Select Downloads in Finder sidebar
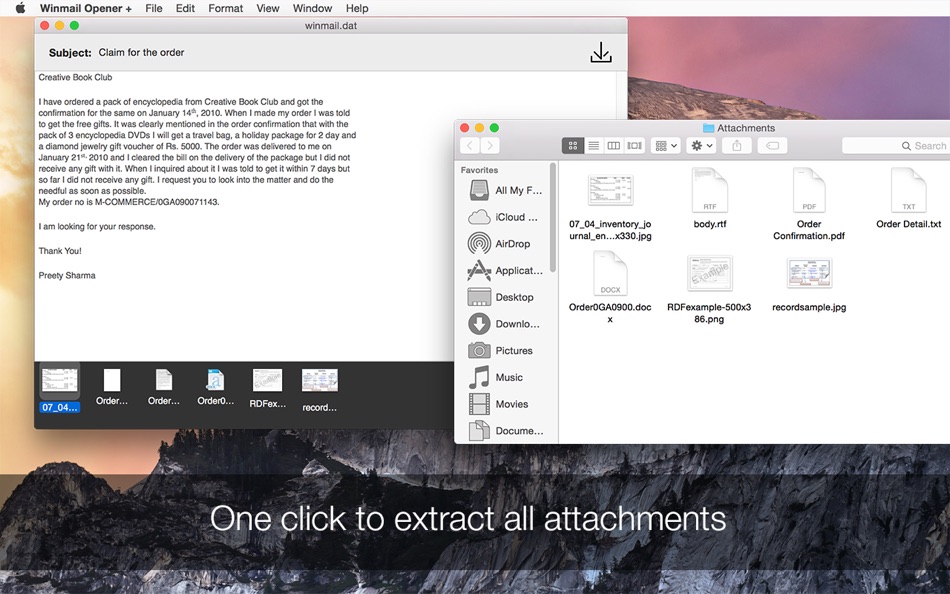The height and width of the screenshot is (594, 950). pos(505,324)
